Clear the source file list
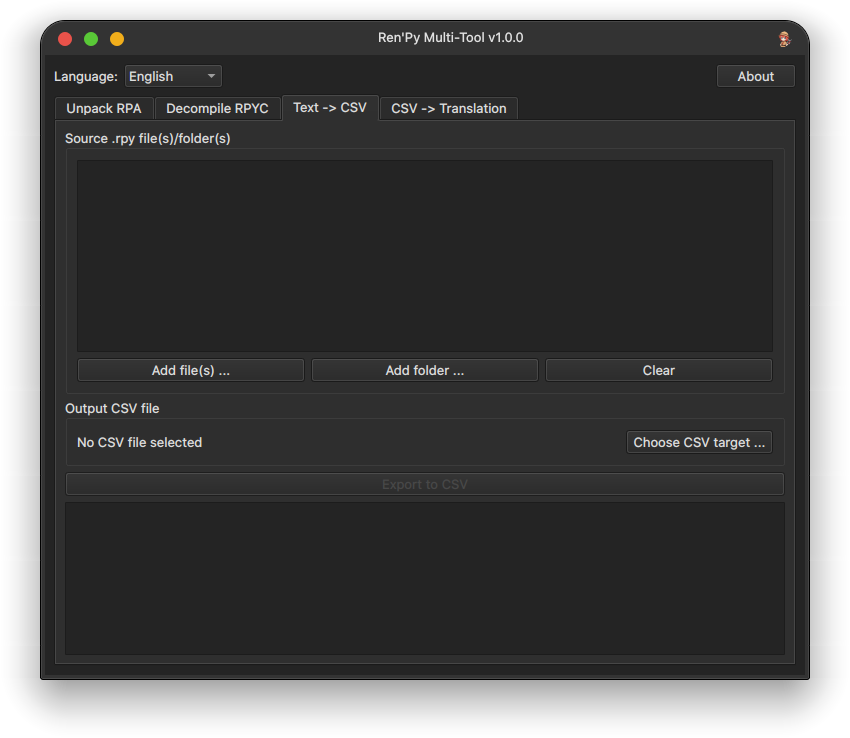This screenshot has height=738, width=850. (x=659, y=370)
